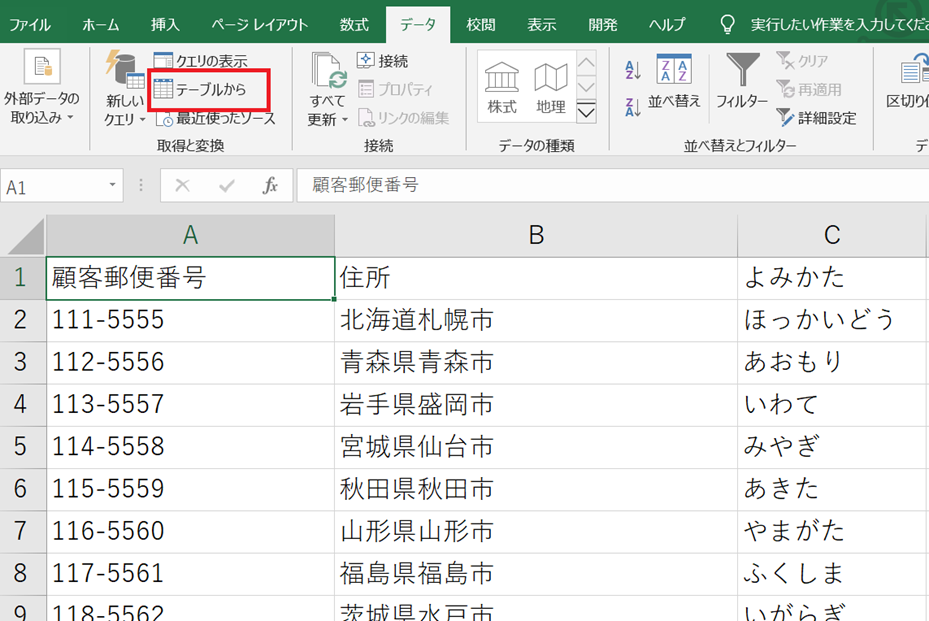Image resolution: width=929 pixels, height=621 pixels.
Task: Open the Formulas (数式) ribbon tab
Action: [x=353, y=24]
